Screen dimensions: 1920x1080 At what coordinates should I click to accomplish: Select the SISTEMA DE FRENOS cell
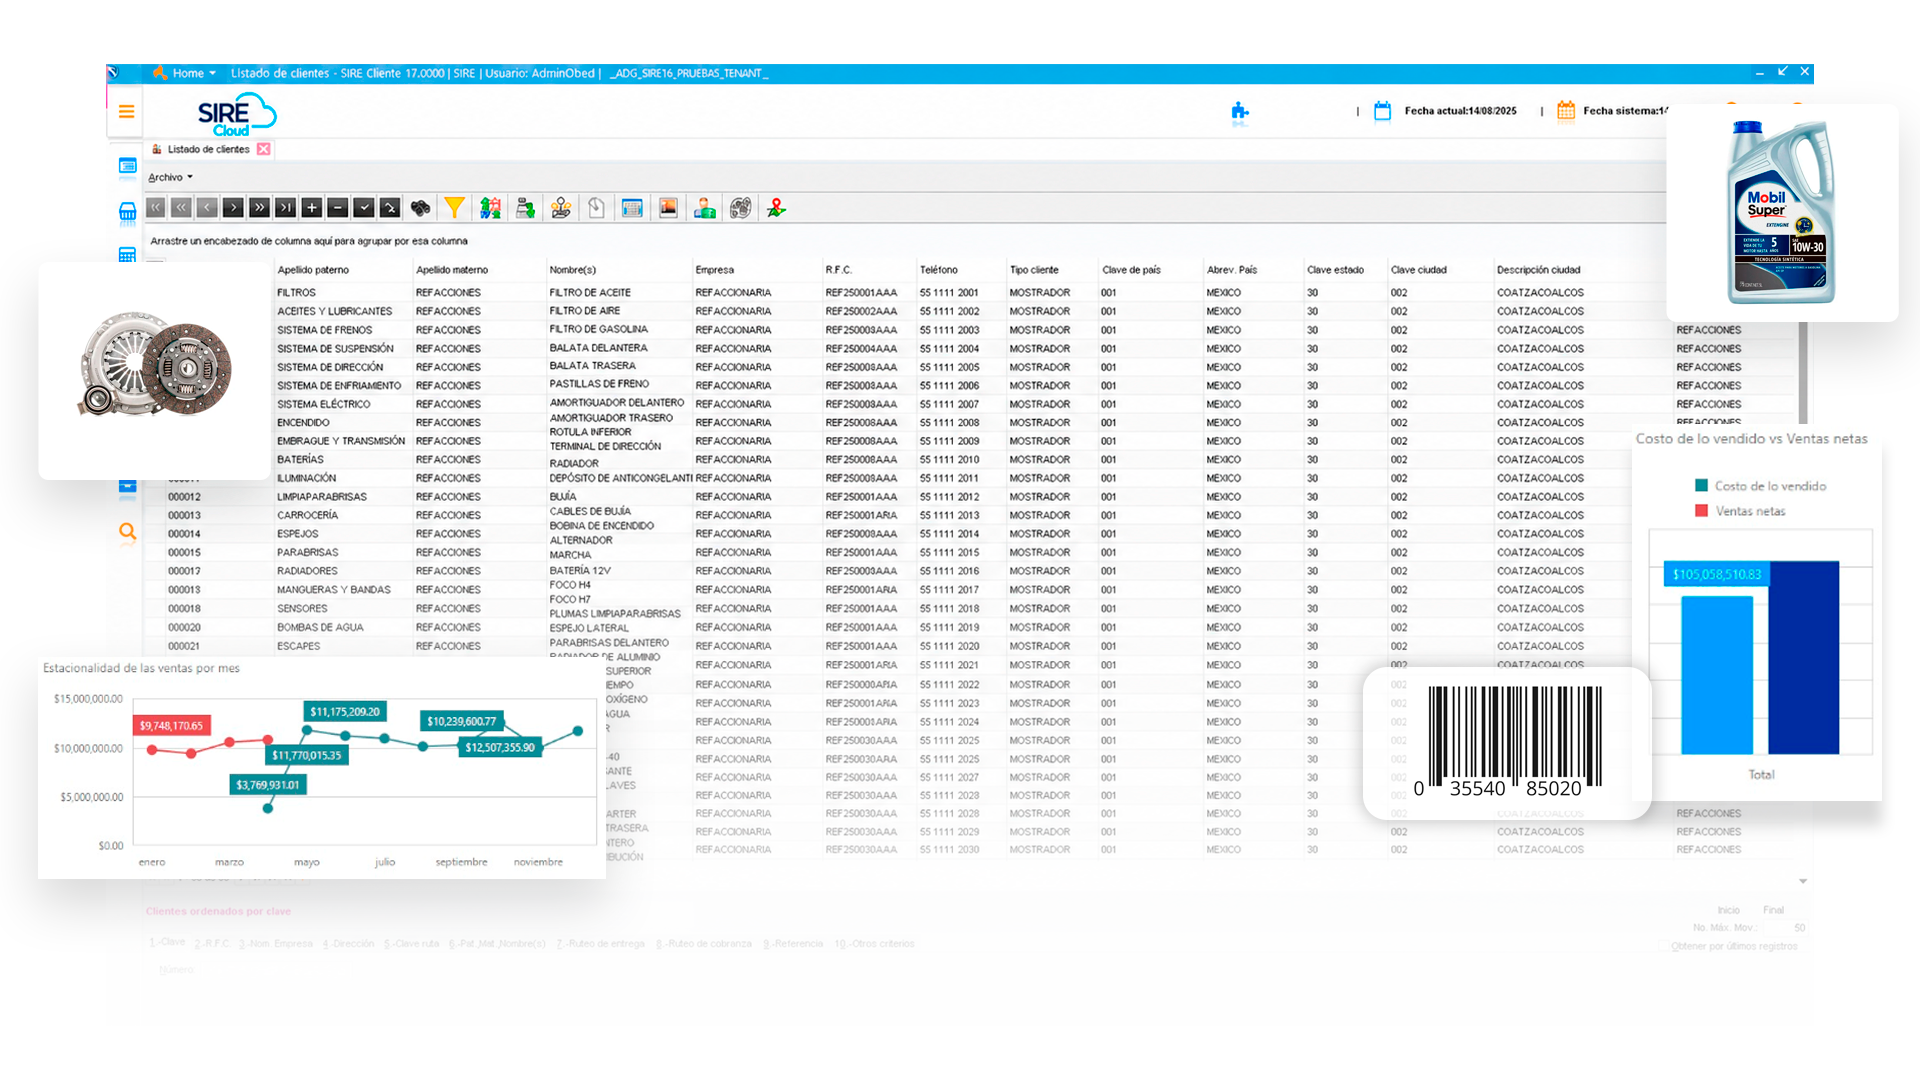(324, 330)
